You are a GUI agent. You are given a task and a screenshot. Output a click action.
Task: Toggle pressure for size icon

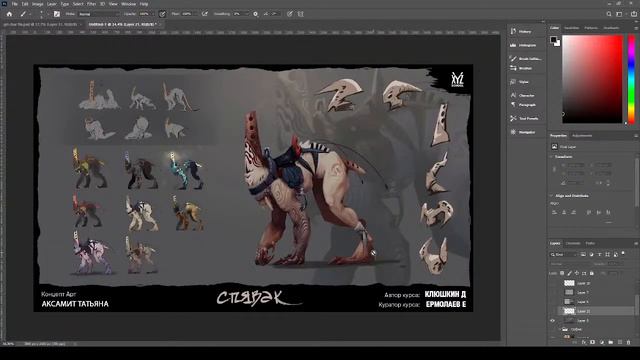coord(289,14)
